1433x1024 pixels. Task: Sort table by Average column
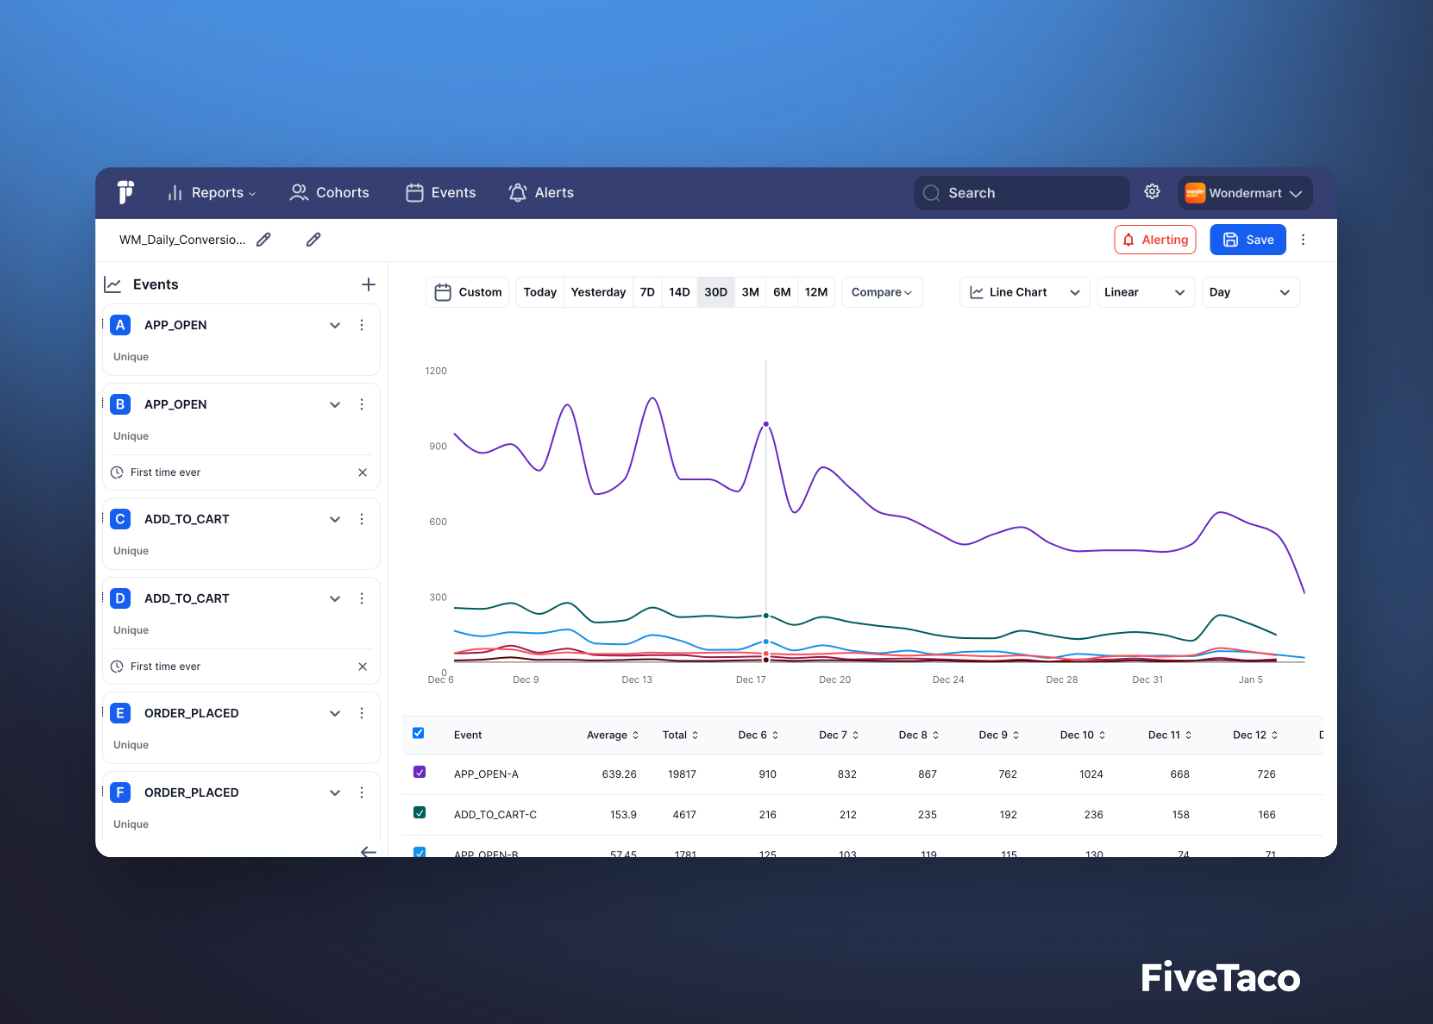click(612, 735)
